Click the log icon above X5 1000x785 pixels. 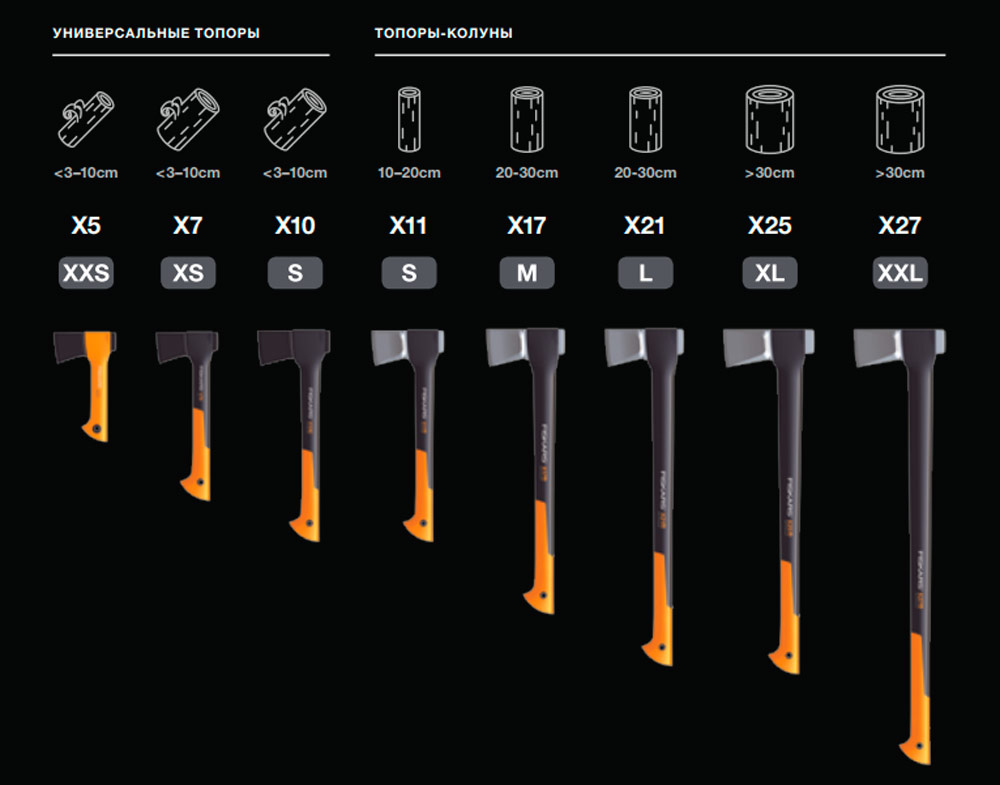84,120
